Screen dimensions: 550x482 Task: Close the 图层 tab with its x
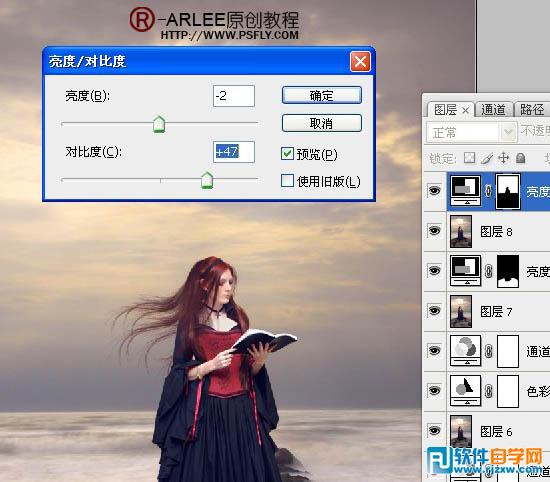tap(465, 111)
